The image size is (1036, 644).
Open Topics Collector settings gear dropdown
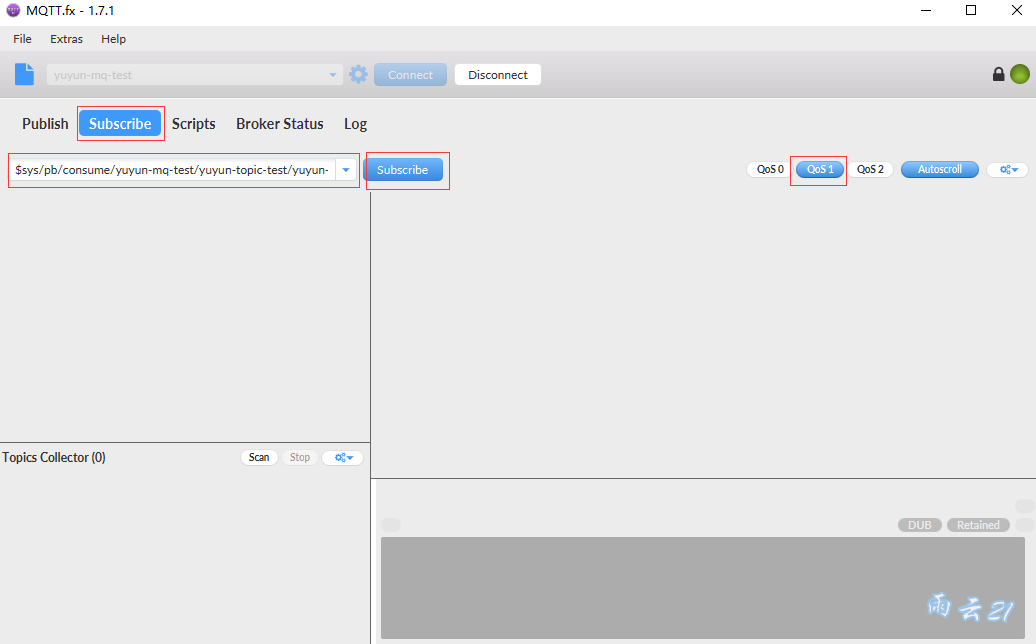point(343,457)
